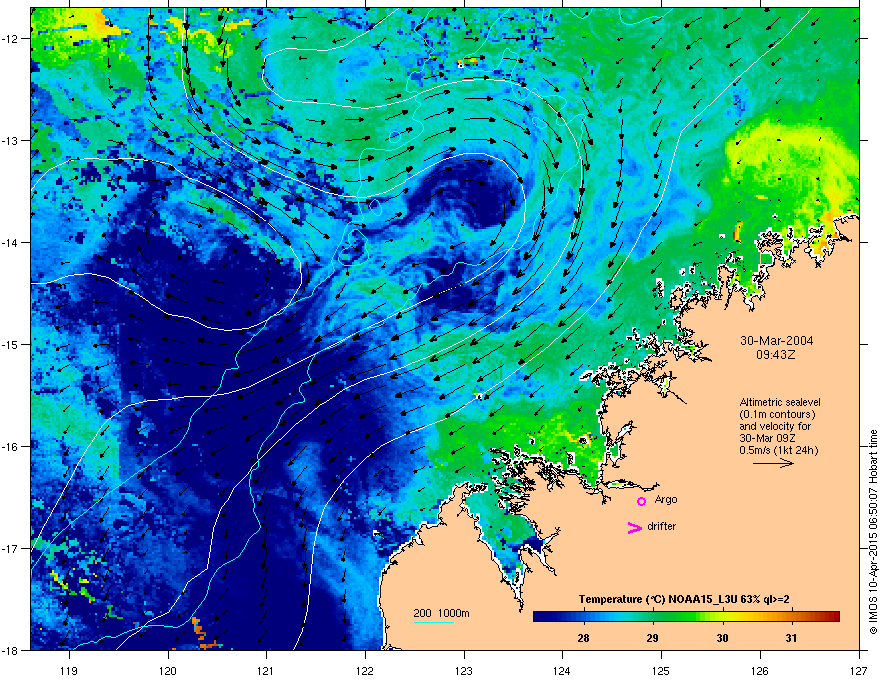Click the "200 1000m" depth label
The height and width of the screenshot is (680, 880).
click(x=441, y=613)
